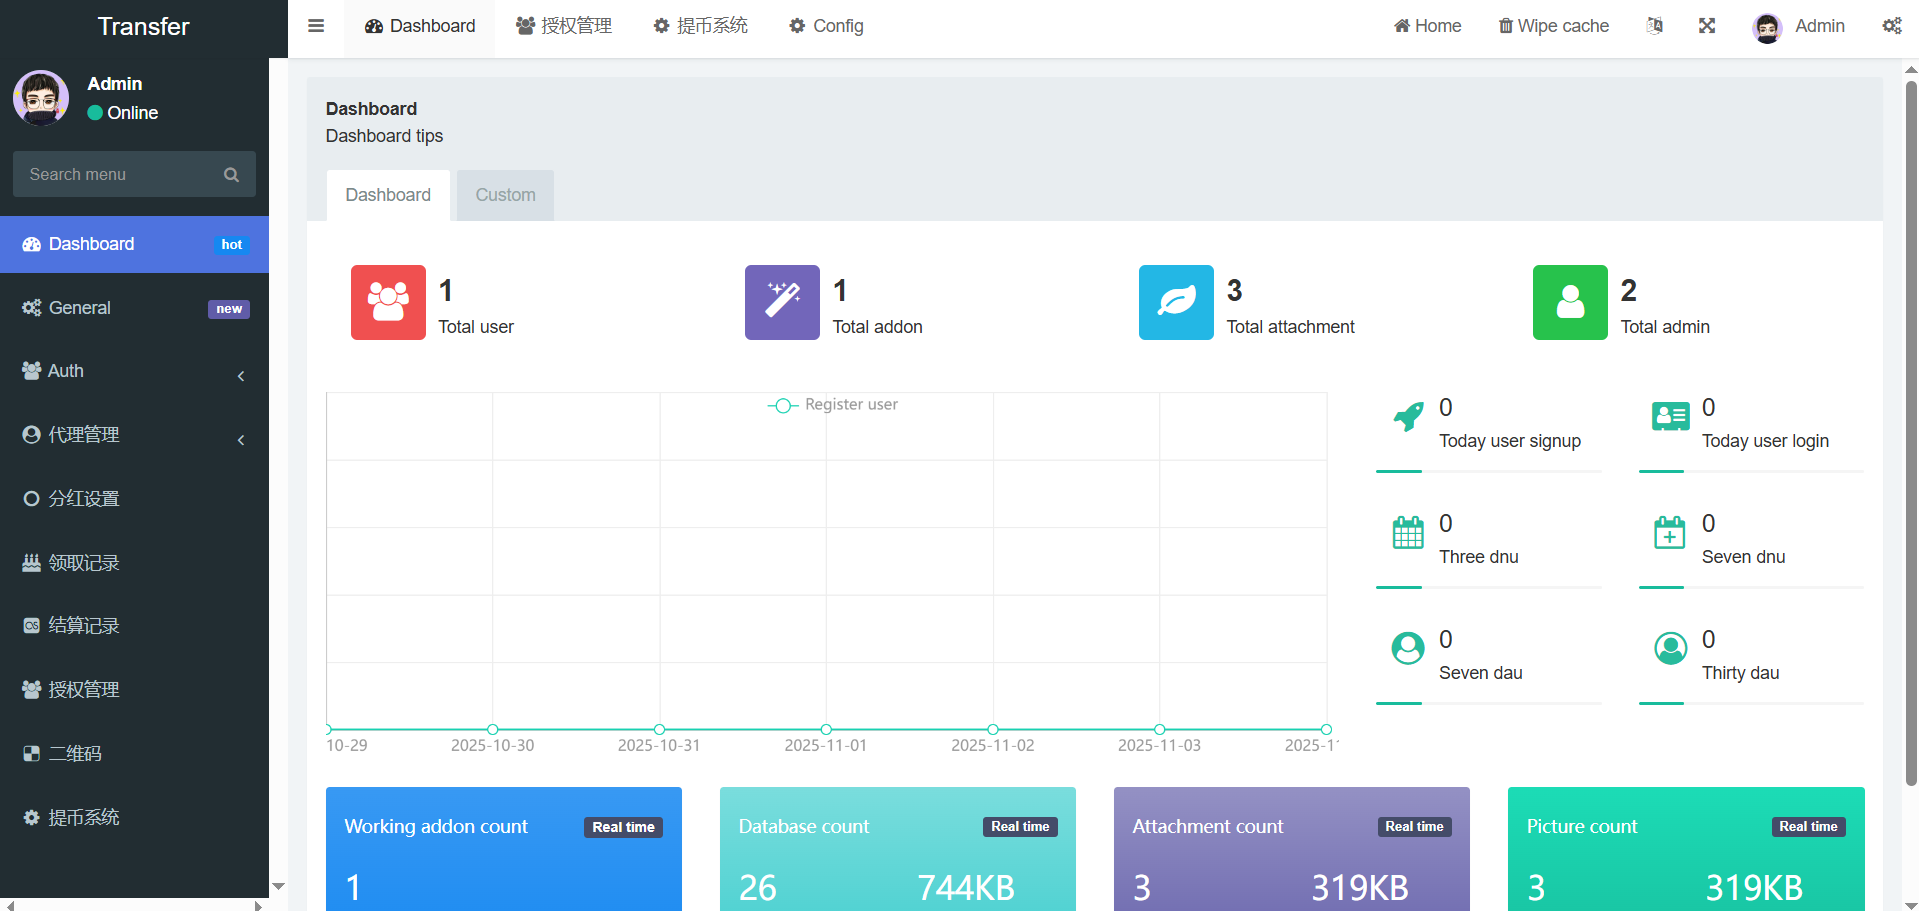Click the language switch icon in top bar
The height and width of the screenshot is (911, 1919).
pos(1655,26)
